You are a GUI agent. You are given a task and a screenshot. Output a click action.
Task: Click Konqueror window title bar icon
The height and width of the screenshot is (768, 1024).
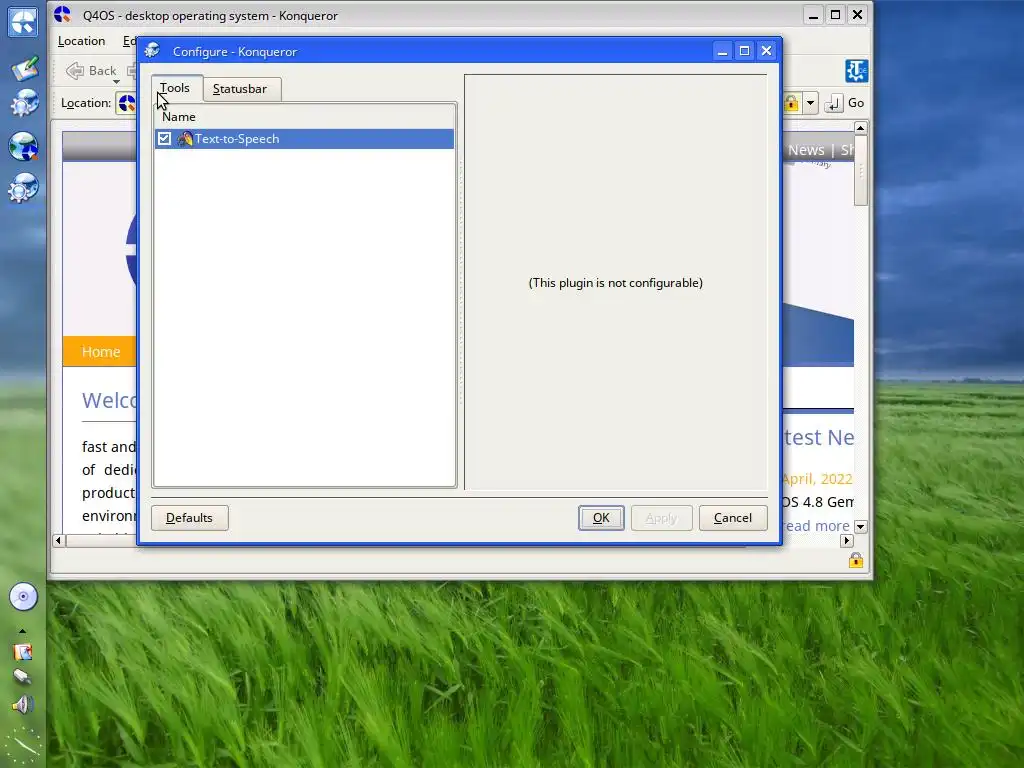63,14
